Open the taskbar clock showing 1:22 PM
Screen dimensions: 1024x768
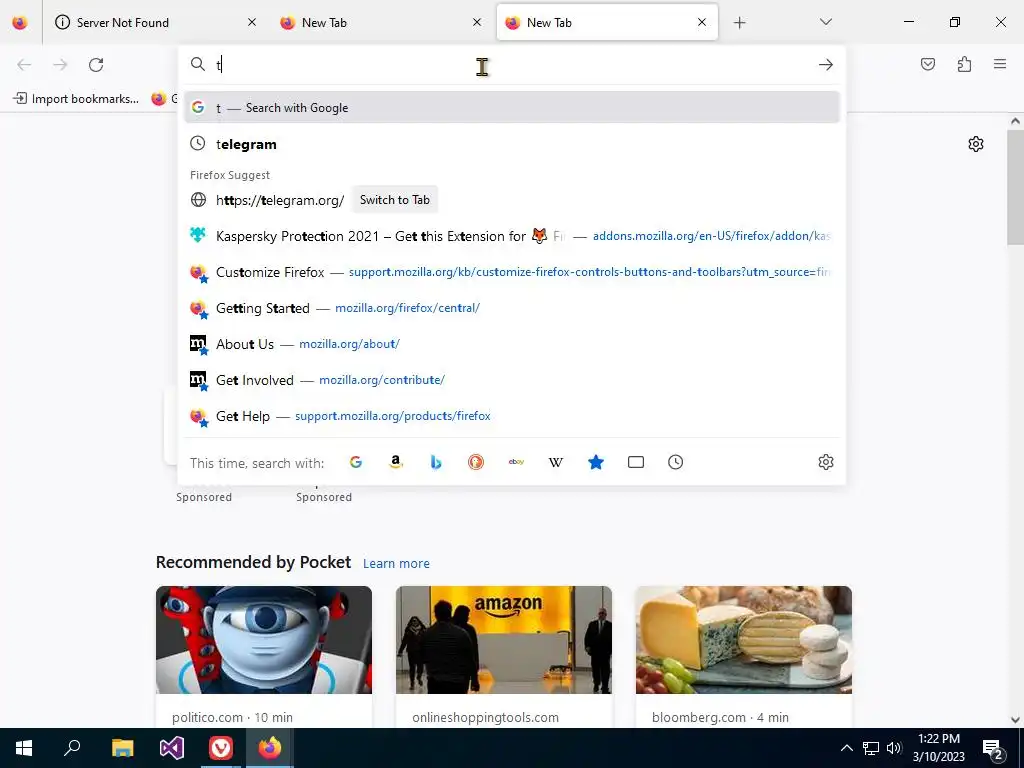tap(939, 748)
